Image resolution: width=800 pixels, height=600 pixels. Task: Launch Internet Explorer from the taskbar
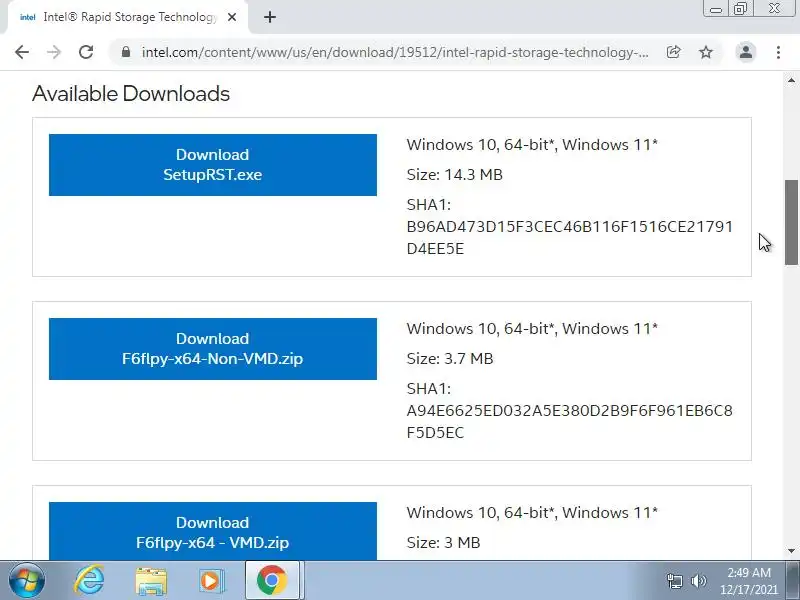89,580
